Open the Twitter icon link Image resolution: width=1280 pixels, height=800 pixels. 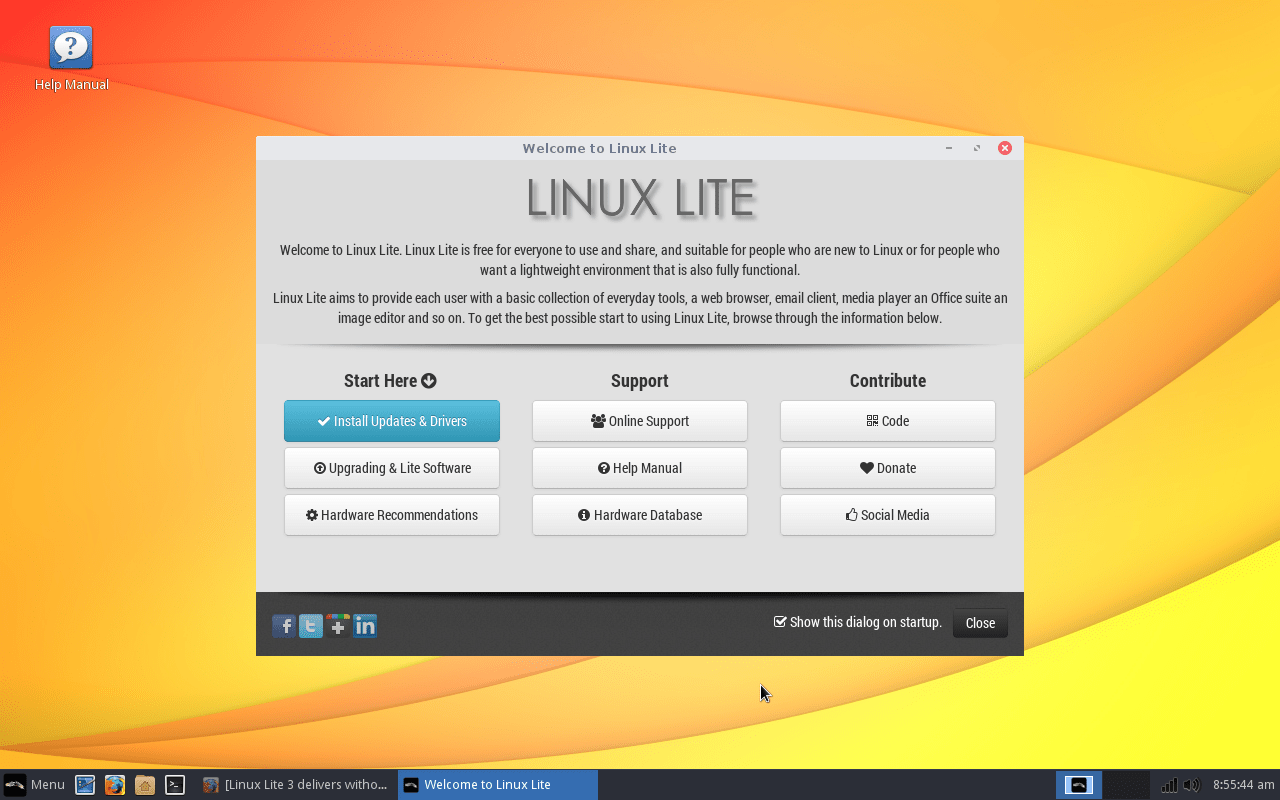click(x=311, y=626)
